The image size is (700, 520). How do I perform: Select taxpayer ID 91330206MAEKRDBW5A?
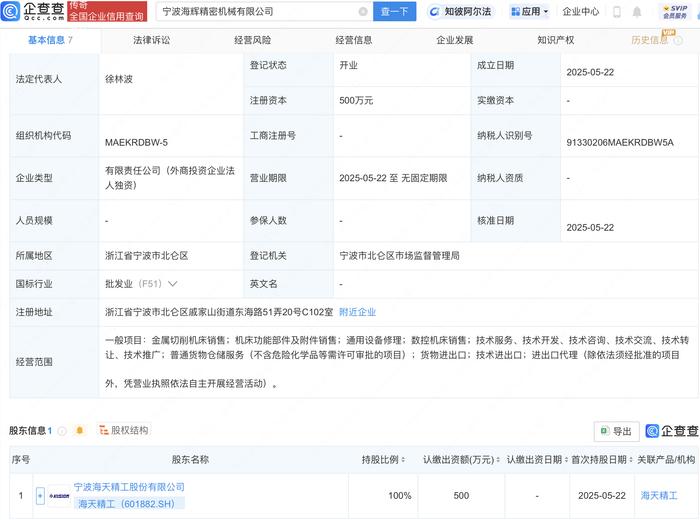coord(620,143)
